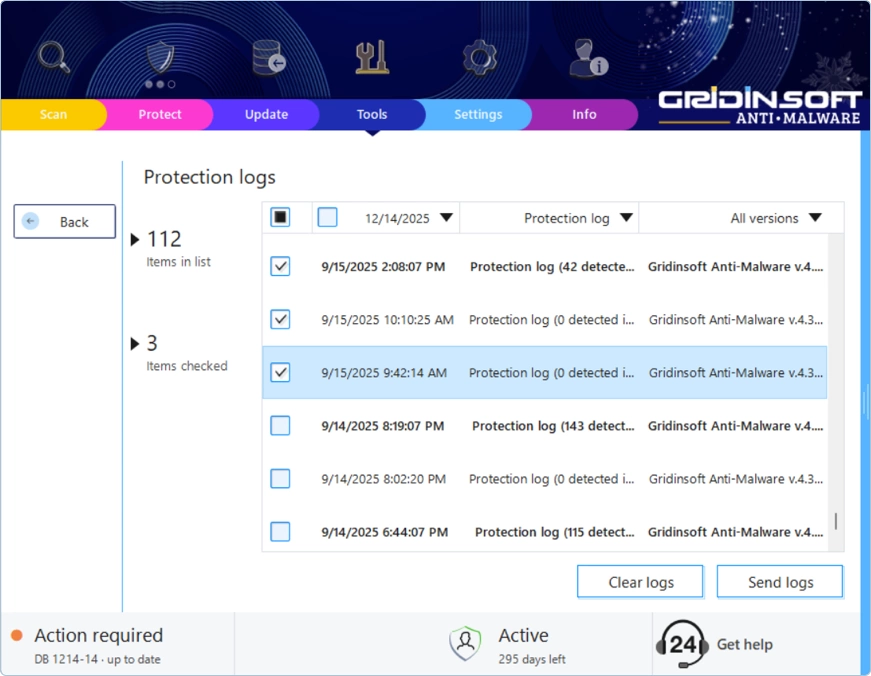Open Settings using the gear icon
Image resolution: width=871 pixels, height=676 pixels.
point(478,57)
